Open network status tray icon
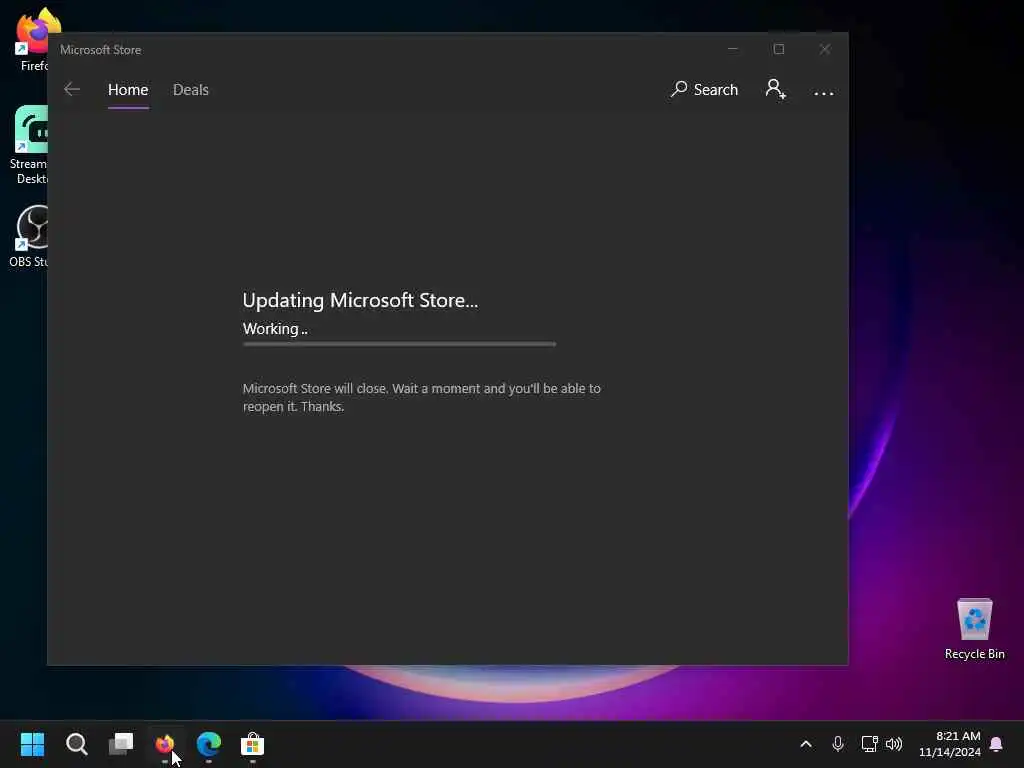This screenshot has width=1024, height=768. point(869,744)
